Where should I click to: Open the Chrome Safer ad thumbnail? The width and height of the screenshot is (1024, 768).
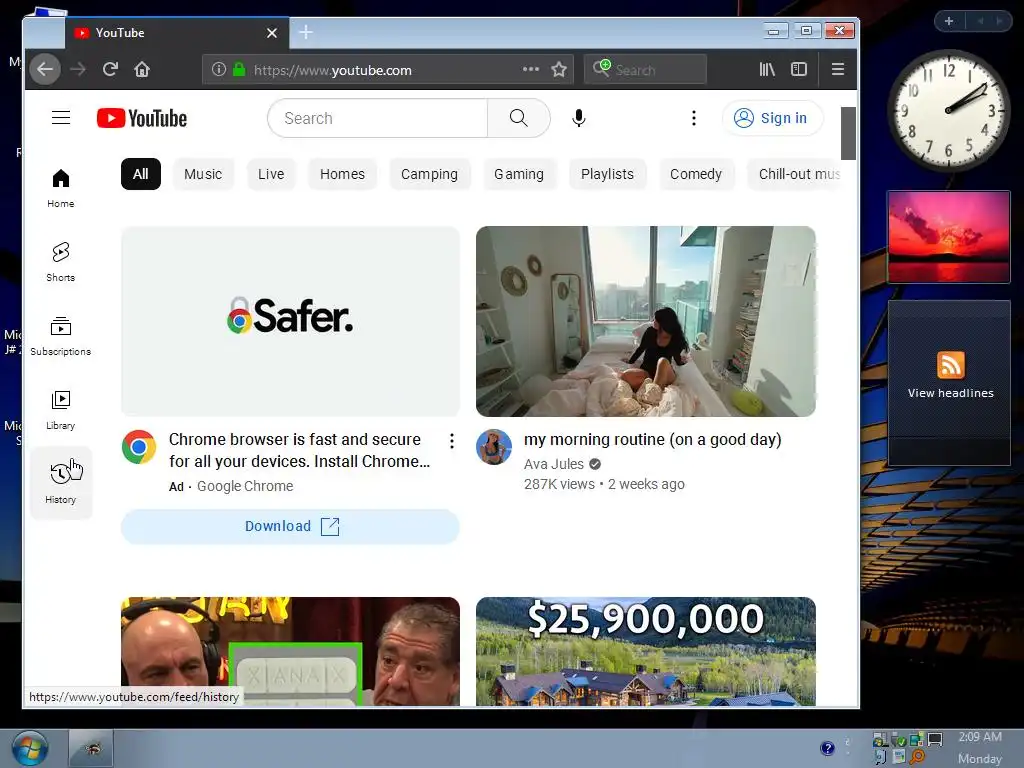(291, 321)
